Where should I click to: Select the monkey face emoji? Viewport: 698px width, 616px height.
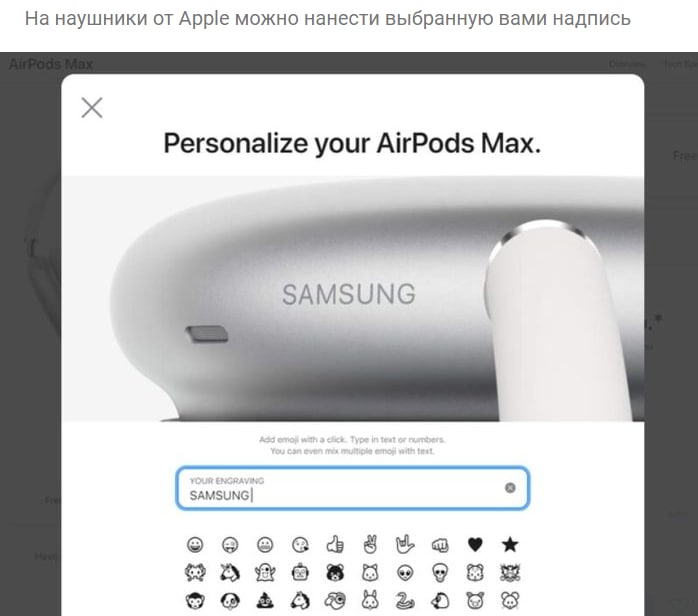(195, 601)
